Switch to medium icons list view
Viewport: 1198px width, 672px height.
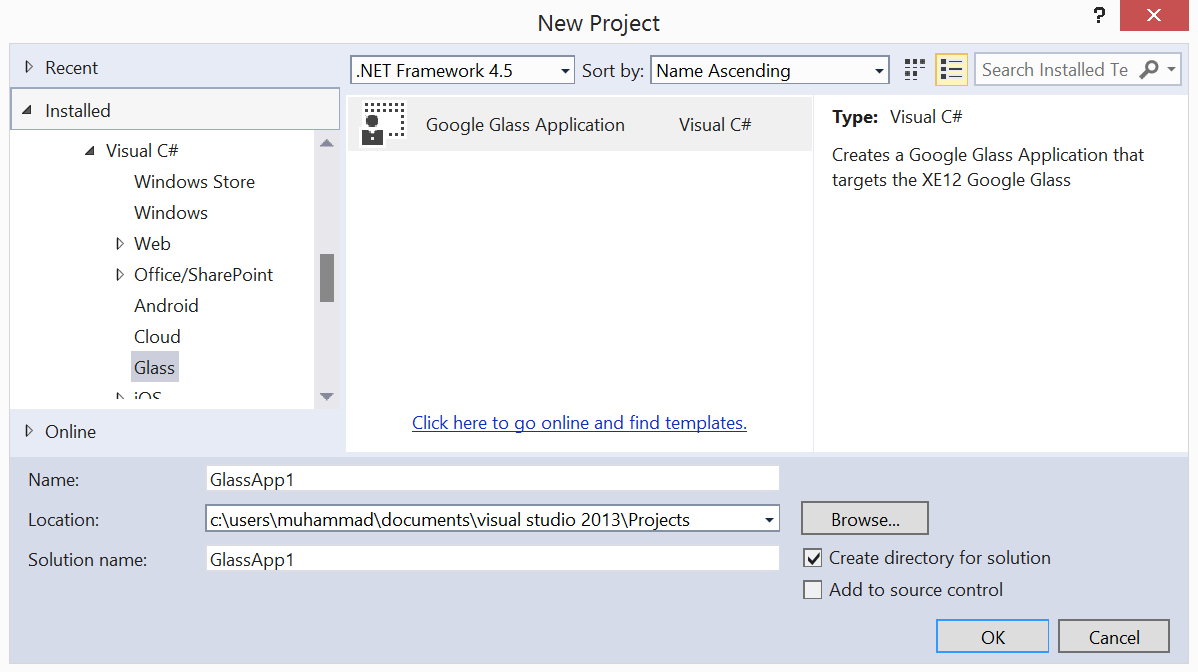click(951, 70)
